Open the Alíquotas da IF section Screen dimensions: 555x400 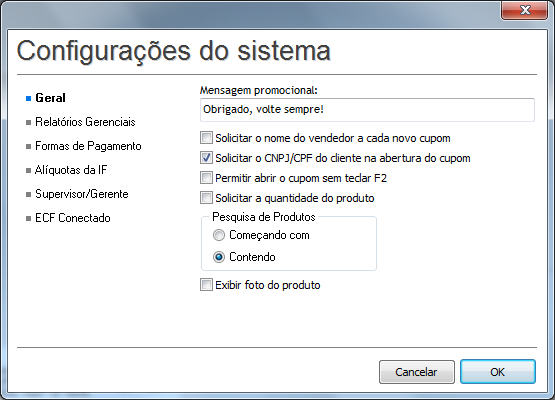tap(71, 170)
